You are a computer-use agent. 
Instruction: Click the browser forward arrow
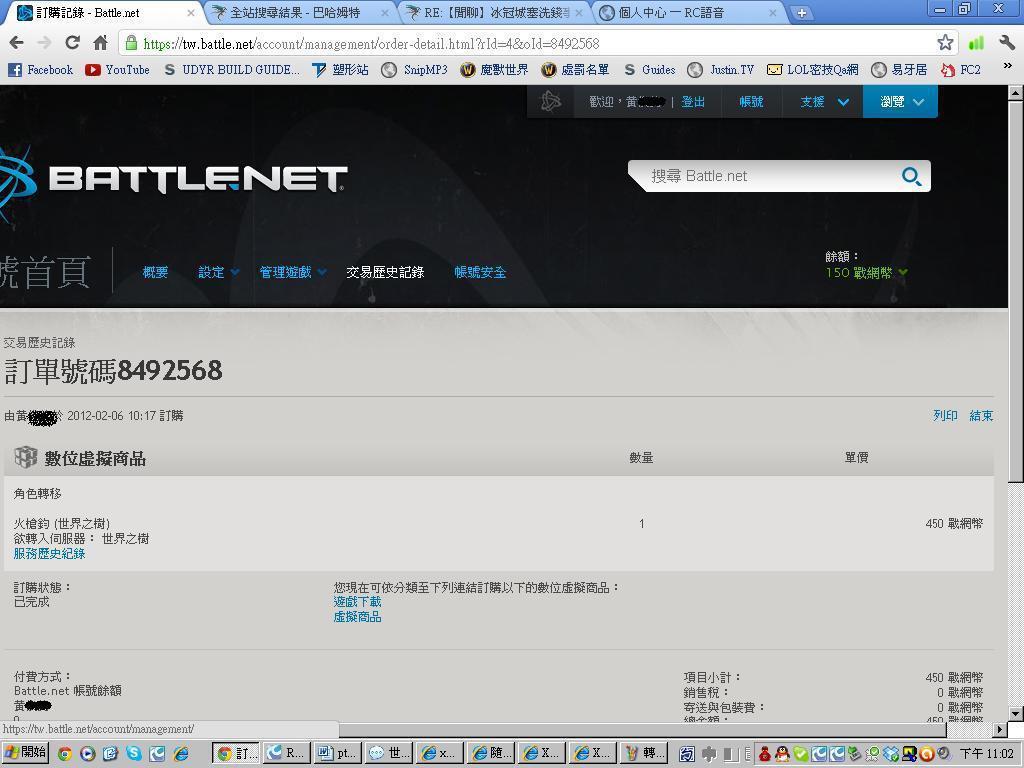tap(44, 43)
